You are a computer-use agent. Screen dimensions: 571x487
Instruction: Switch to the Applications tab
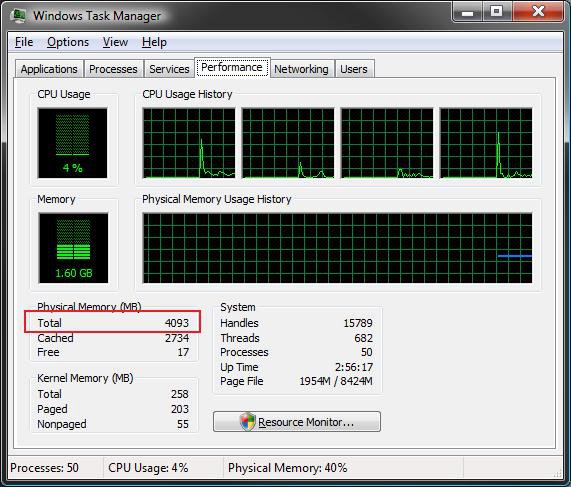tap(49, 69)
